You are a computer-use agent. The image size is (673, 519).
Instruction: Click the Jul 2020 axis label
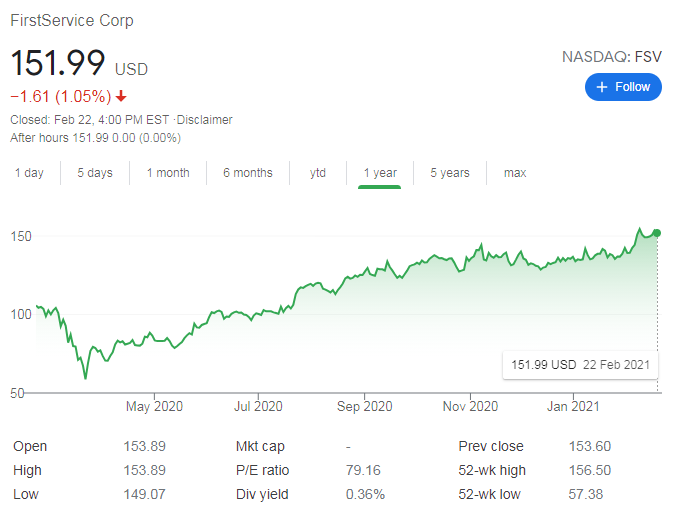point(258,406)
